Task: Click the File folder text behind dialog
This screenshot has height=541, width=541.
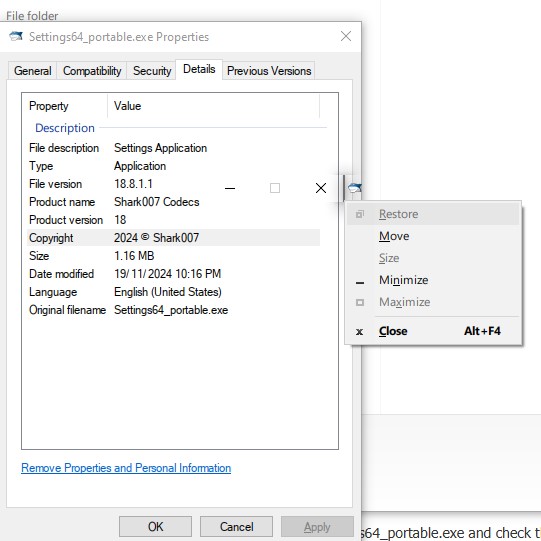Action: pos(32,16)
